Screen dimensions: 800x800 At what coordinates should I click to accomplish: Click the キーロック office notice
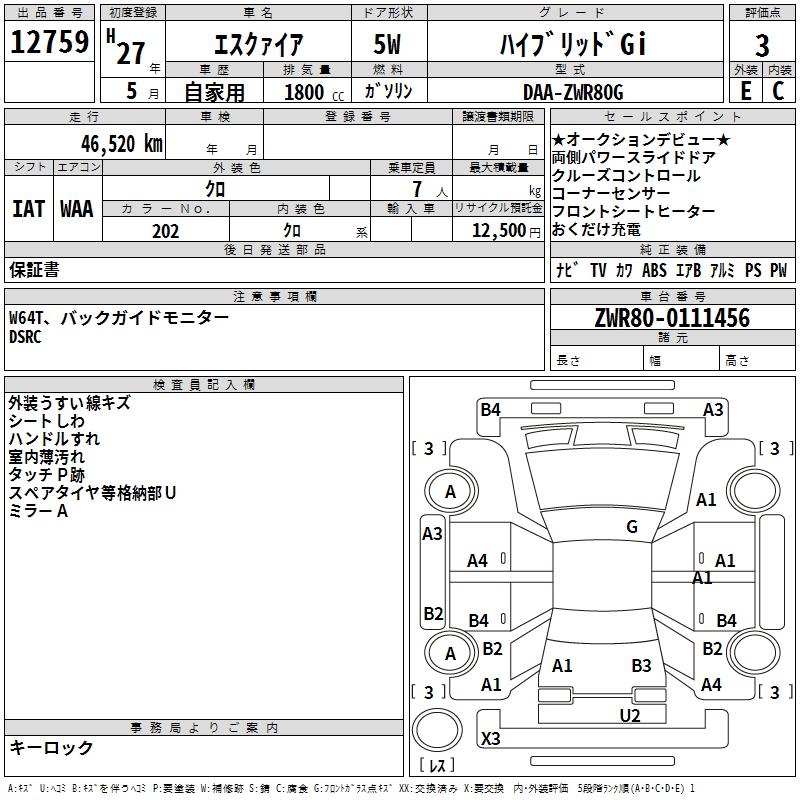(x=51, y=747)
